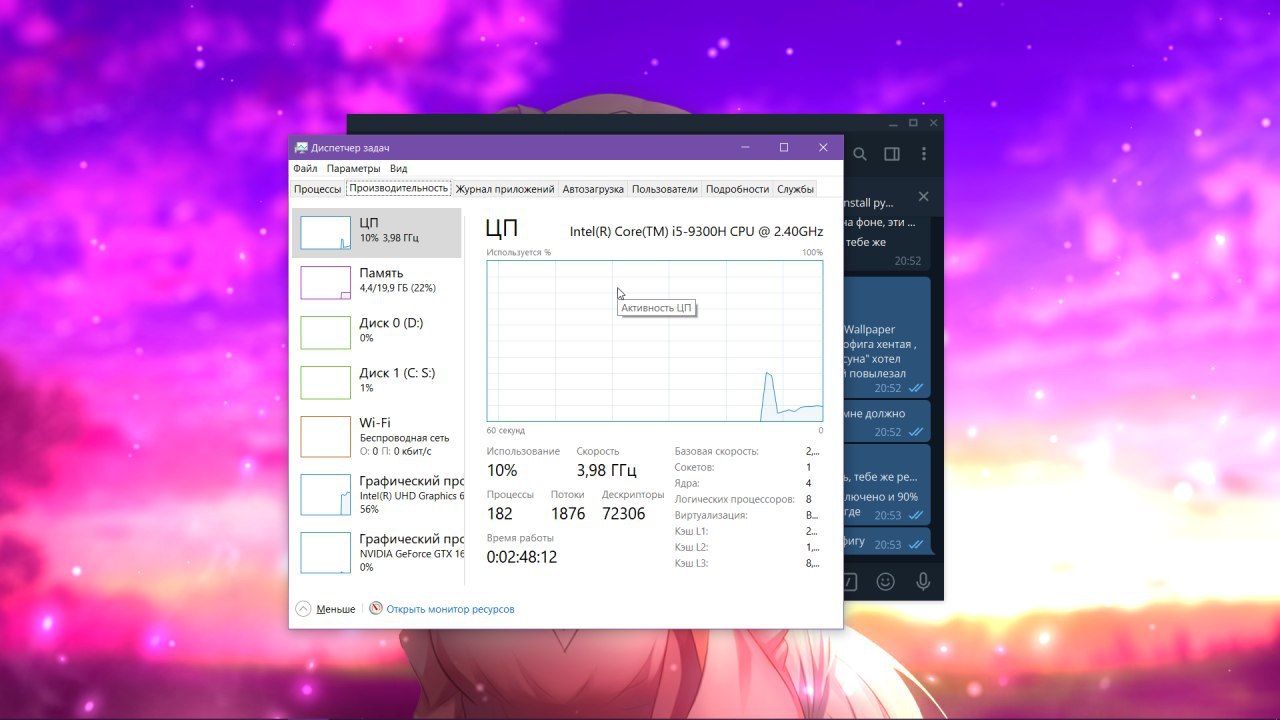This screenshot has width=1280, height=720.
Task: Select Диск 1 (C: S:) in sidebar
Action: pos(377,382)
